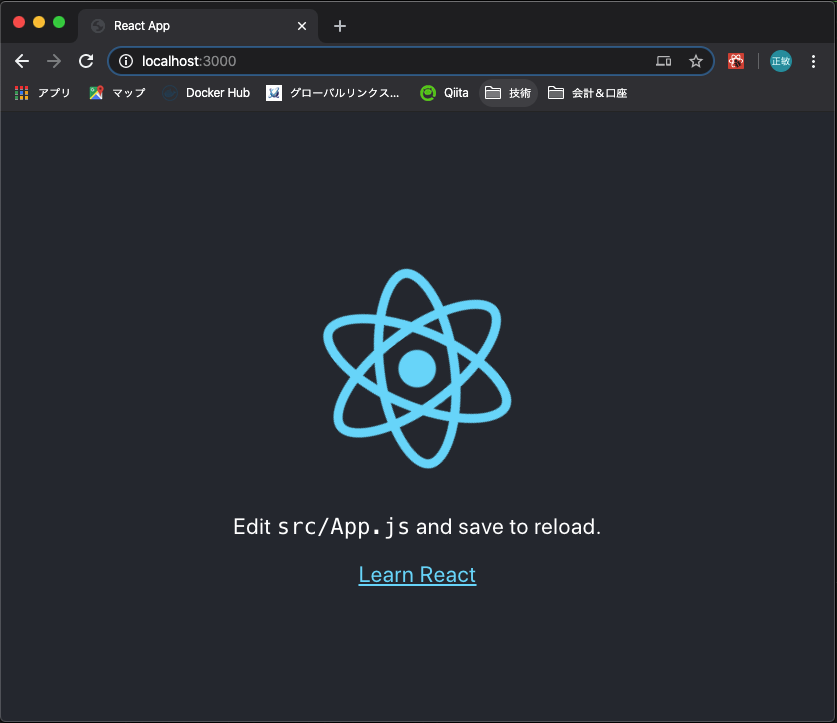This screenshot has width=837, height=723.
Task: Bookmark this page with the star icon
Action: pyautogui.click(x=696, y=61)
